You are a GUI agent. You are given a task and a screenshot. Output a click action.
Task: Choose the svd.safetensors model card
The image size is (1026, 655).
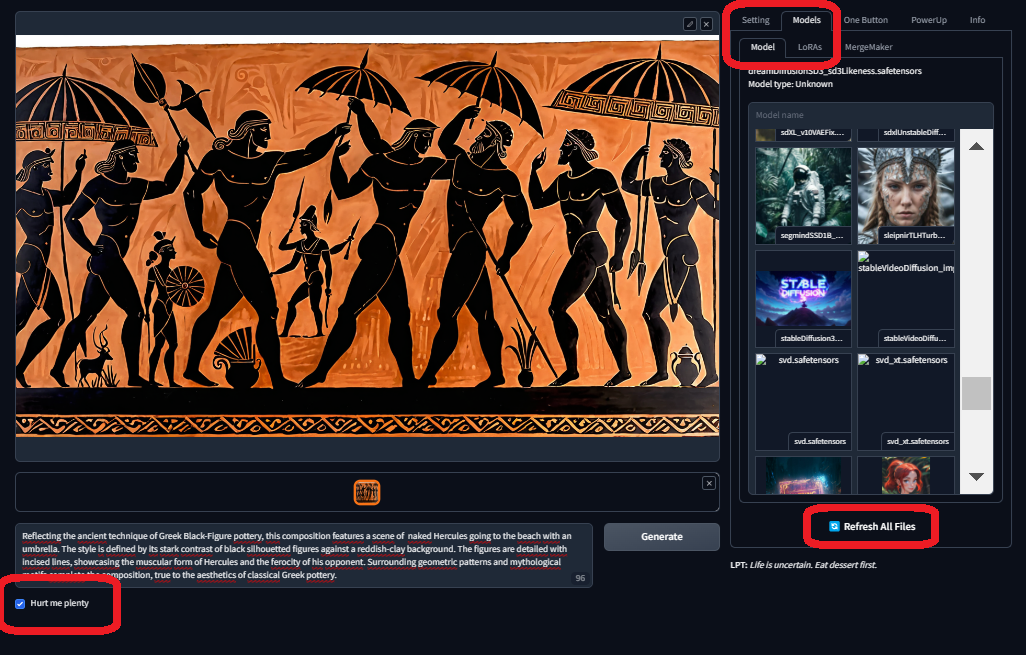click(804, 402)
